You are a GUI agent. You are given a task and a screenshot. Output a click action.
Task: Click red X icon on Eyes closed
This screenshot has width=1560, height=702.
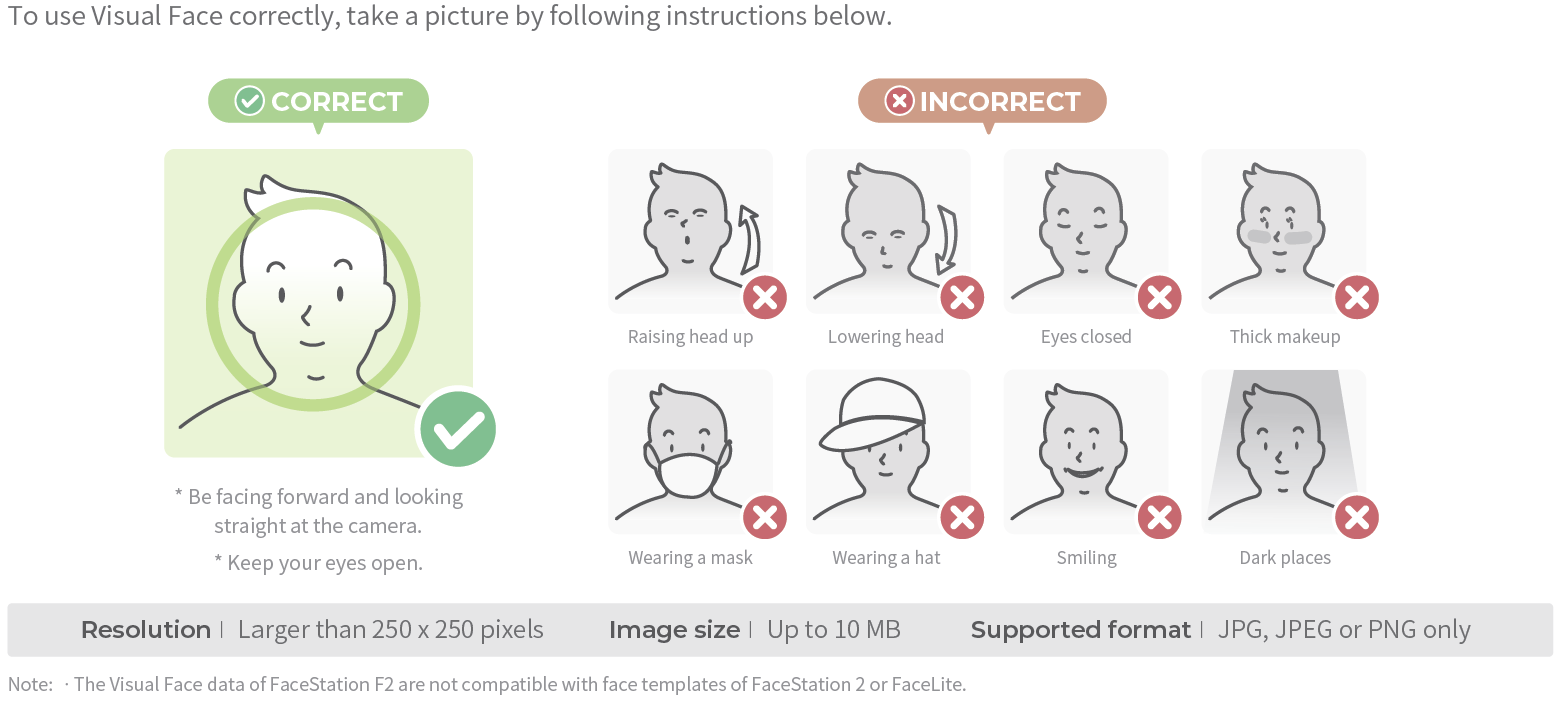(x=1160, y=297)
